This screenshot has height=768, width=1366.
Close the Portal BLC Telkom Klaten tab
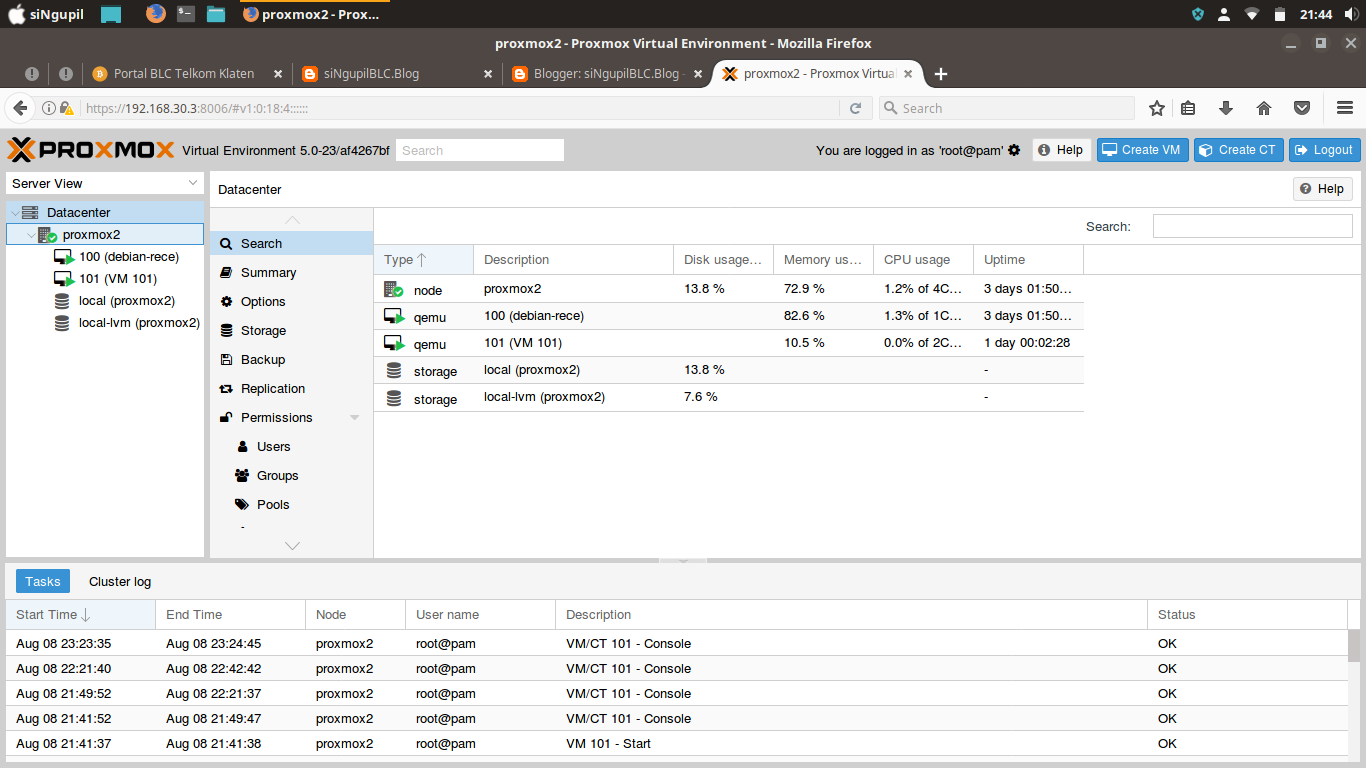point(279,73)
